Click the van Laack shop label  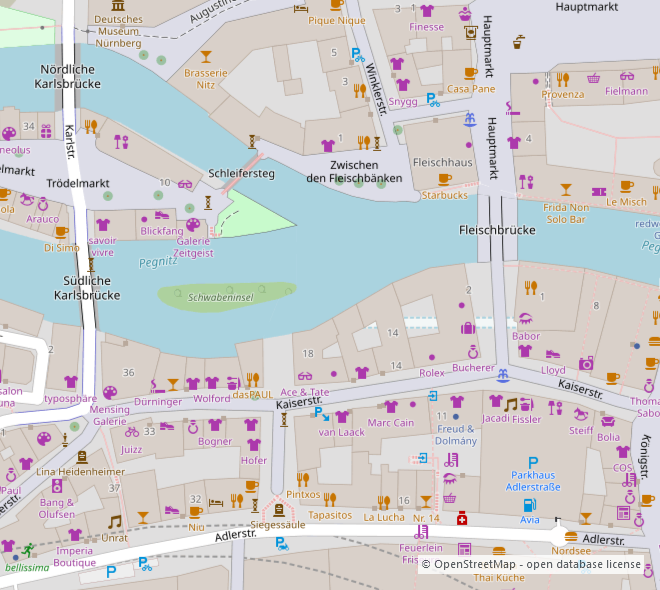coord(341,432)
